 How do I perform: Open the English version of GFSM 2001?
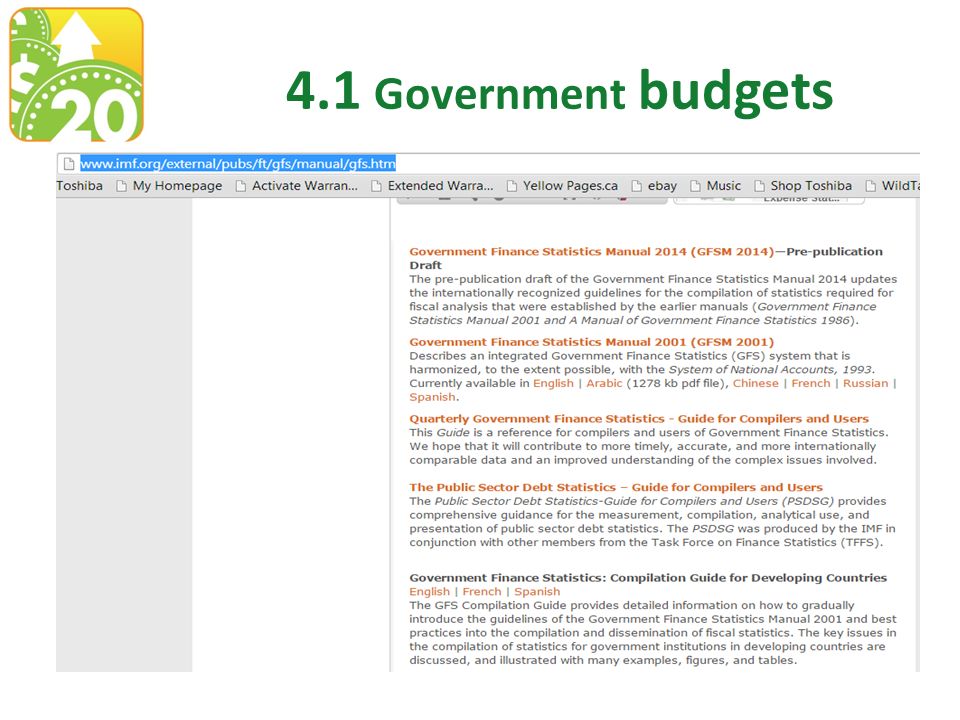(x=553, y=383)
